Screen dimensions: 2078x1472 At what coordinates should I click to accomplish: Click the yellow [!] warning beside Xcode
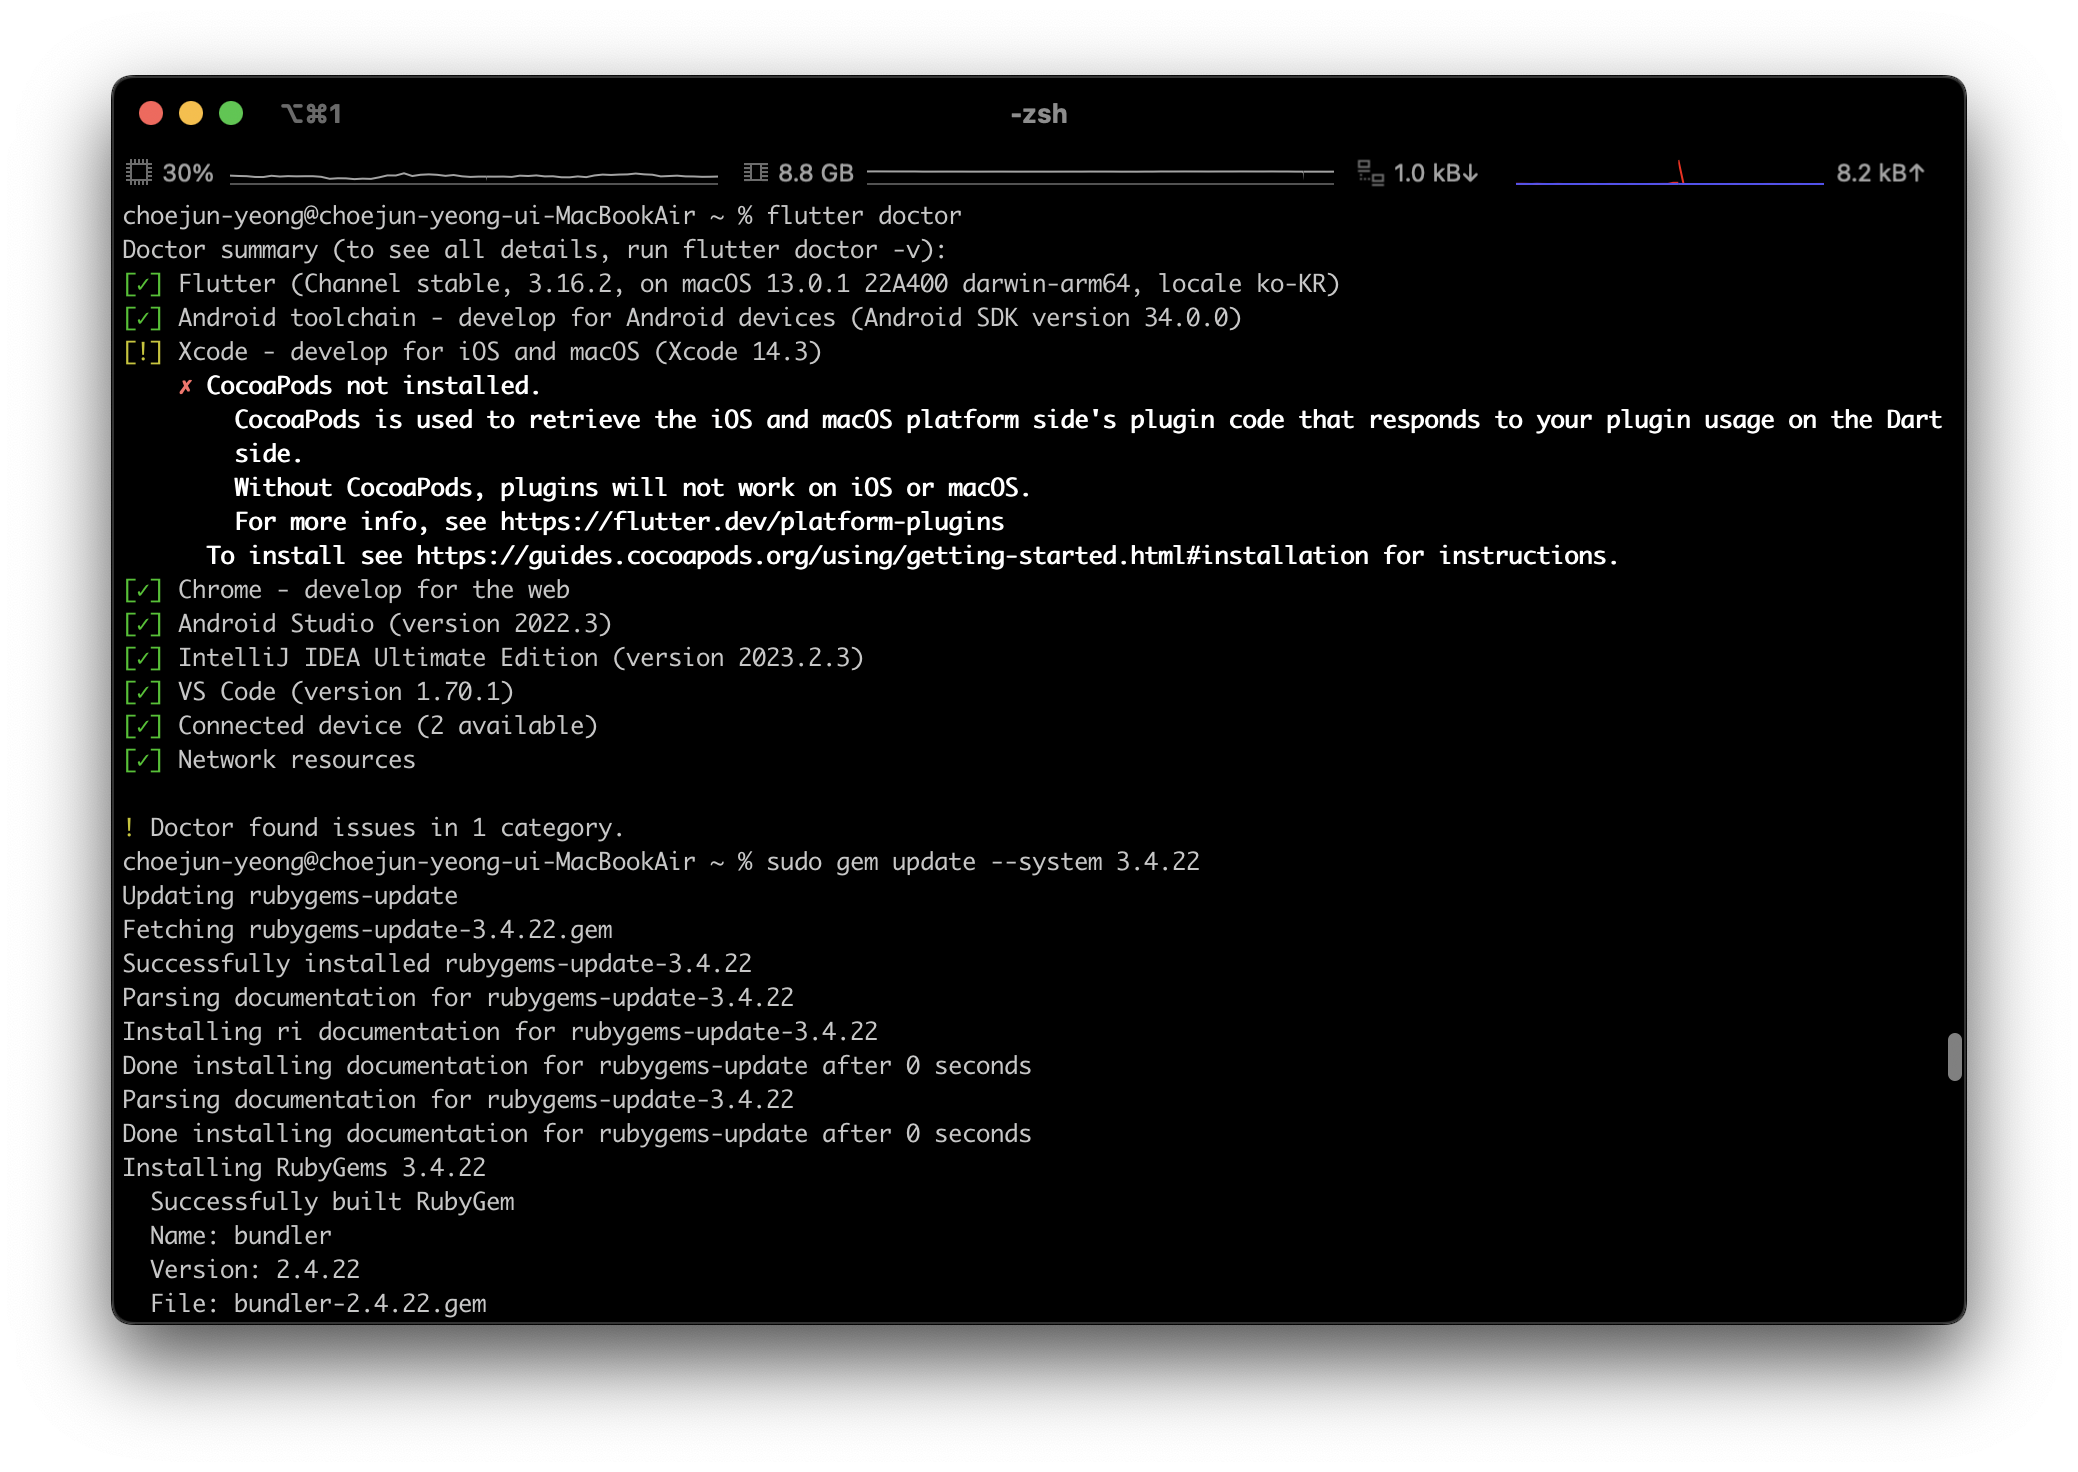click(x=142, y=352)
